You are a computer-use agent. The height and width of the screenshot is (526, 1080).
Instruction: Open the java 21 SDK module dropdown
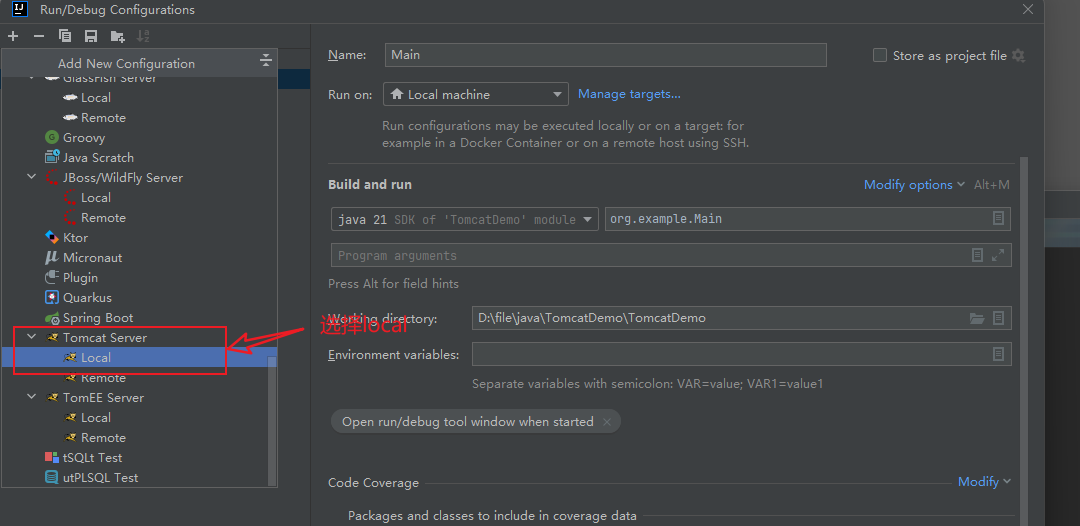pos(465,219)
